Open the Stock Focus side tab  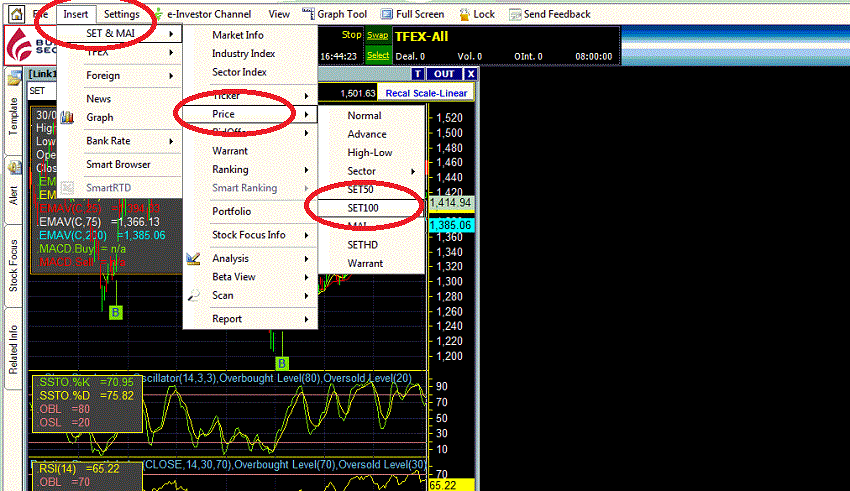(x=13, y=265)
